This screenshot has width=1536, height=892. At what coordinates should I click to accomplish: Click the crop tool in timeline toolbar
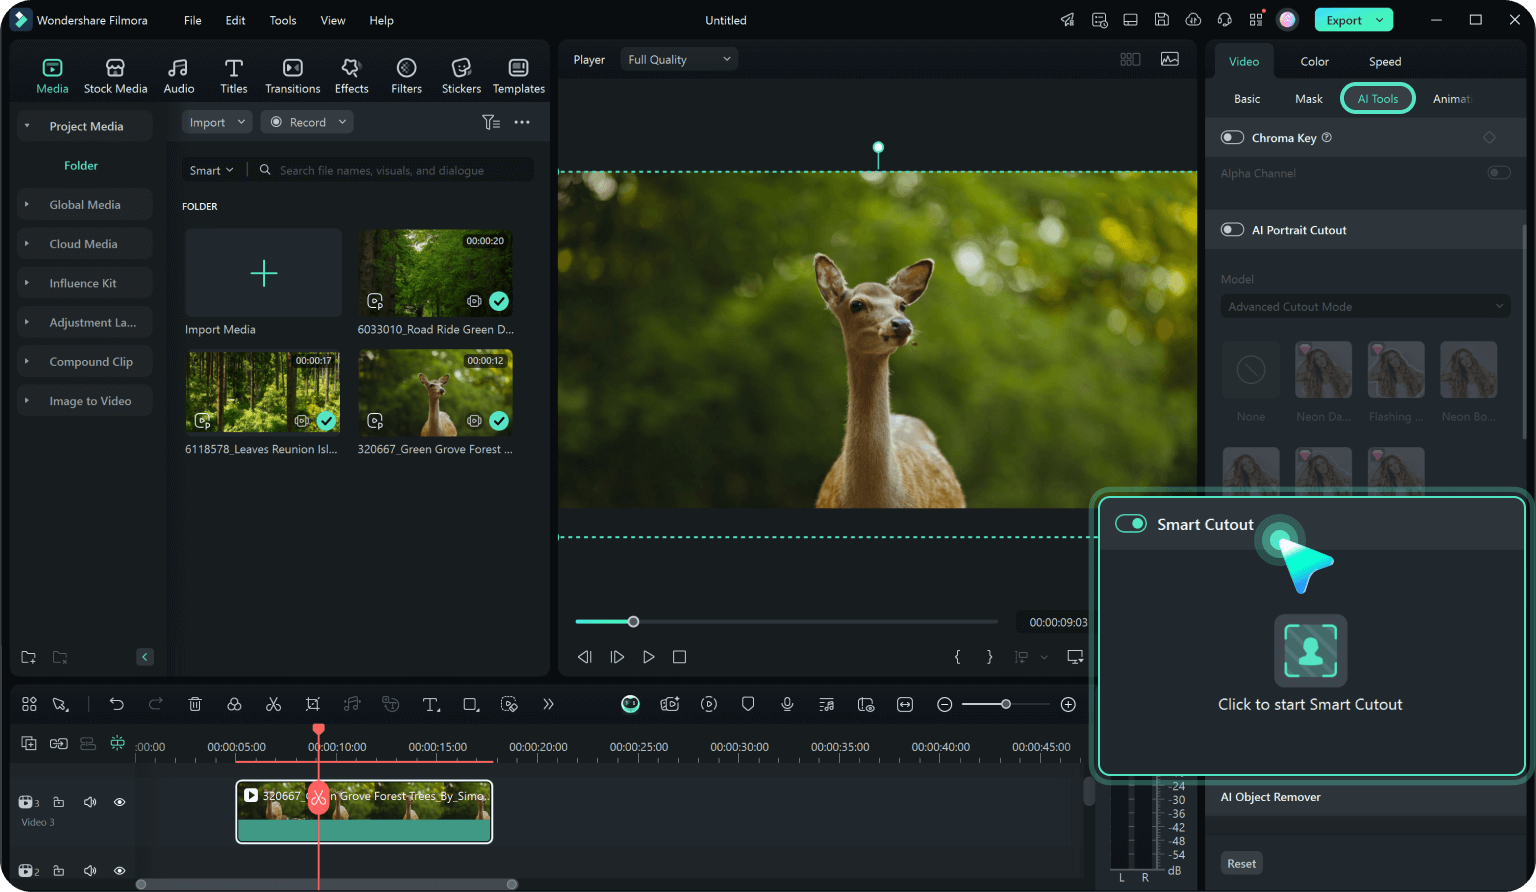pos(313,704)
